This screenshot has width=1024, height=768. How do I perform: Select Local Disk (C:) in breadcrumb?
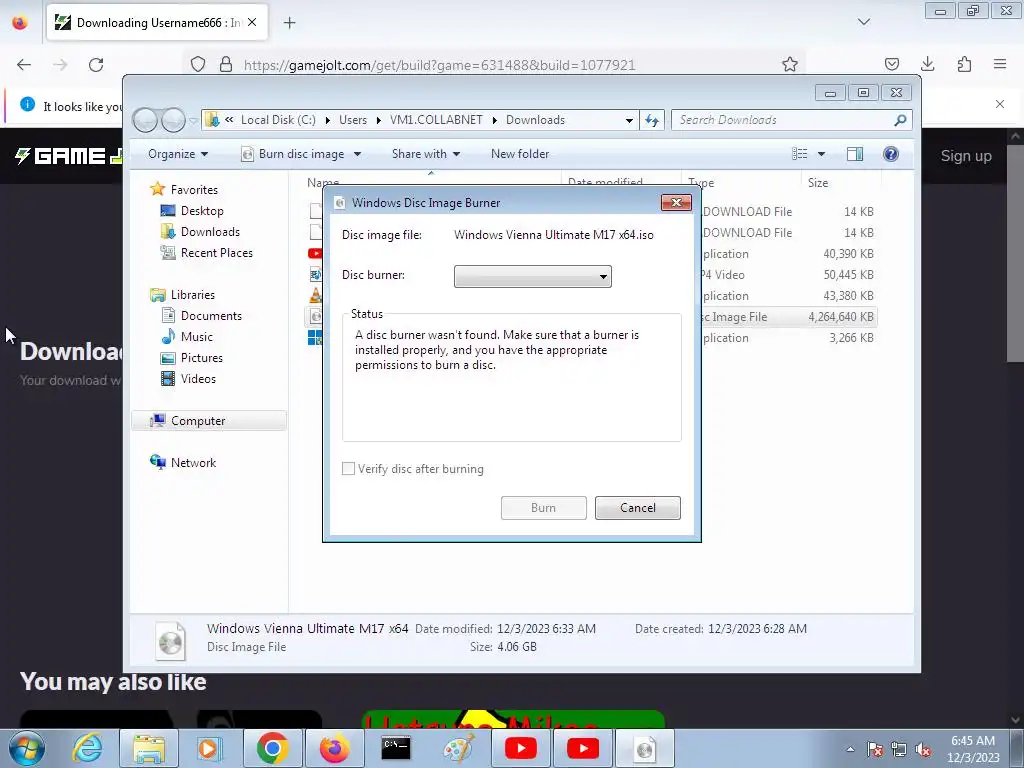pyautogui.click(x=278, y=120)
